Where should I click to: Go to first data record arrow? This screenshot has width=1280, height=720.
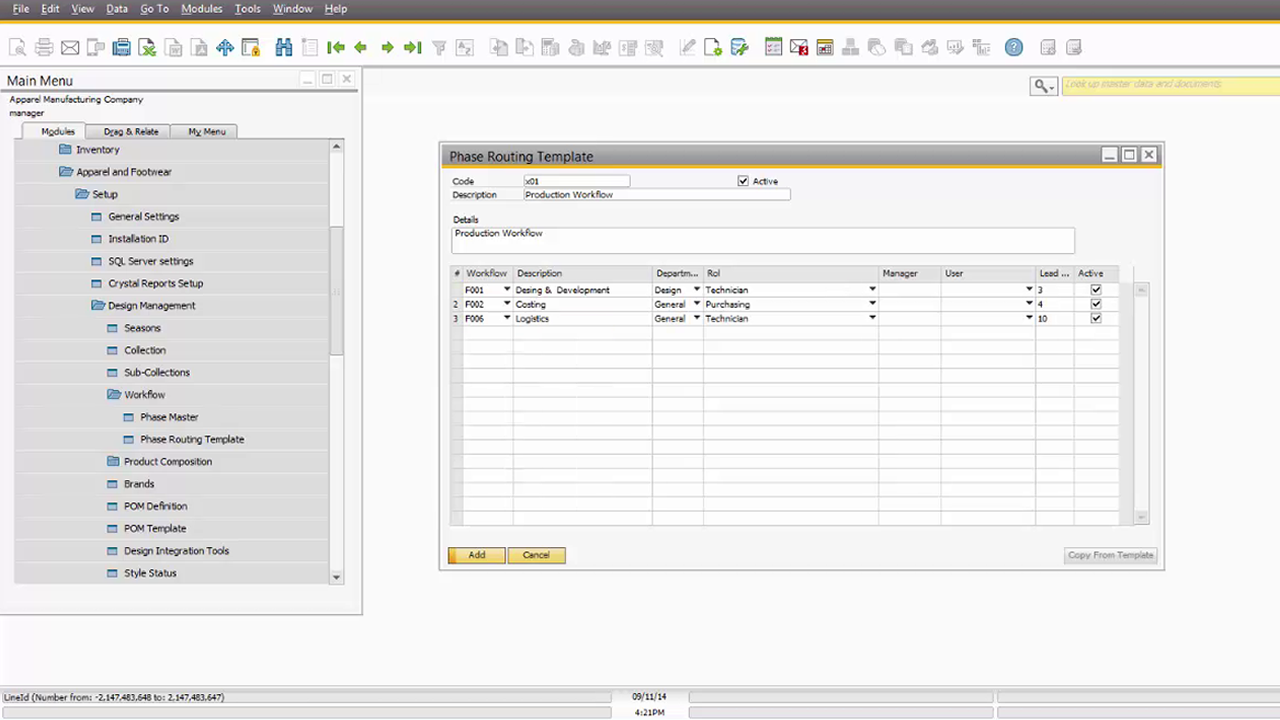pos(336,47)
